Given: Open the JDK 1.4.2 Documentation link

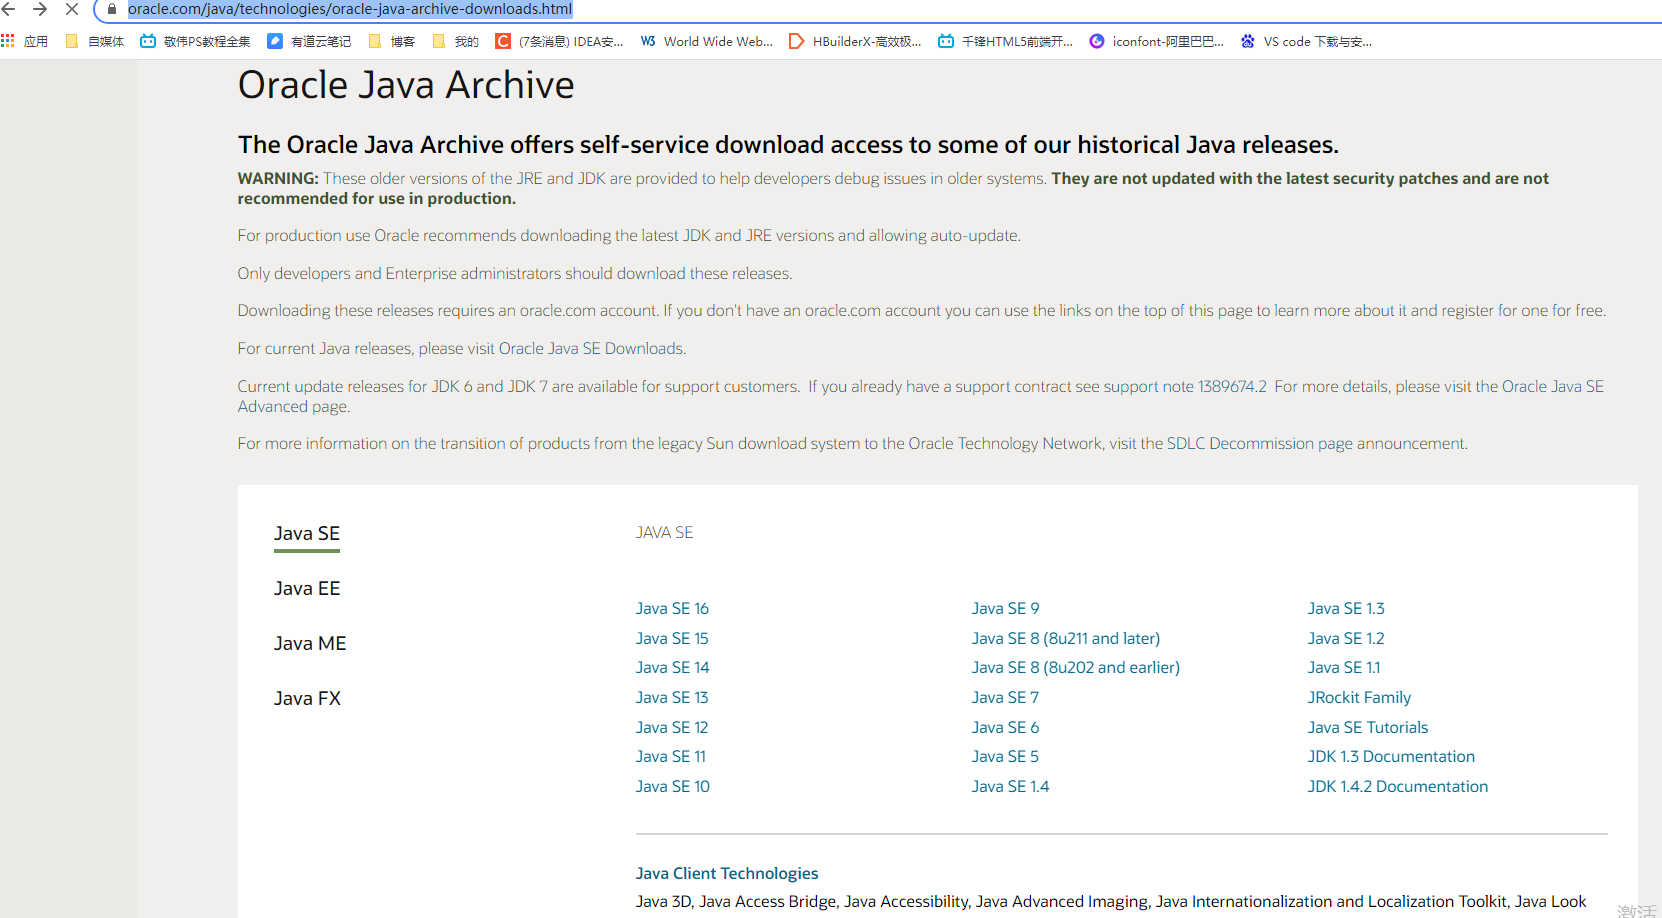Looking at the screenshot, I should [1398, 787].
